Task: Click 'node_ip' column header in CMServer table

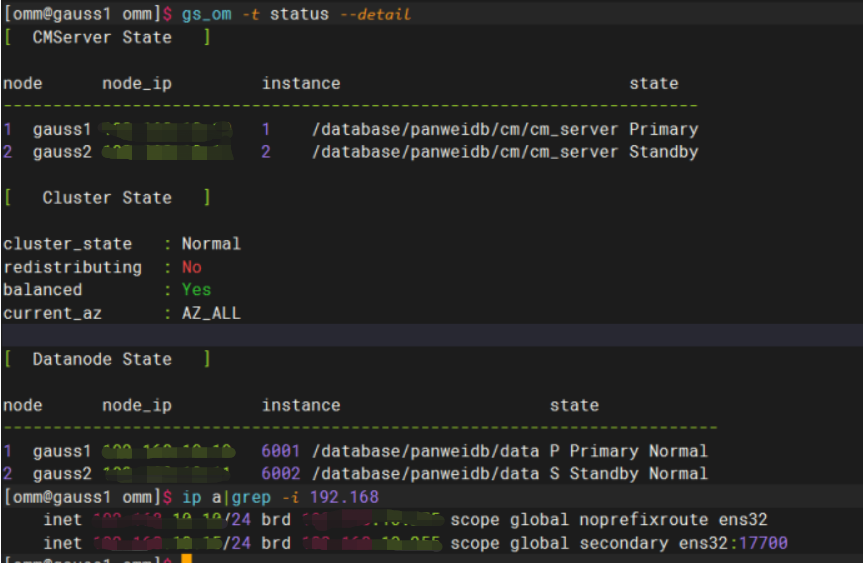Action: (137, 84)
